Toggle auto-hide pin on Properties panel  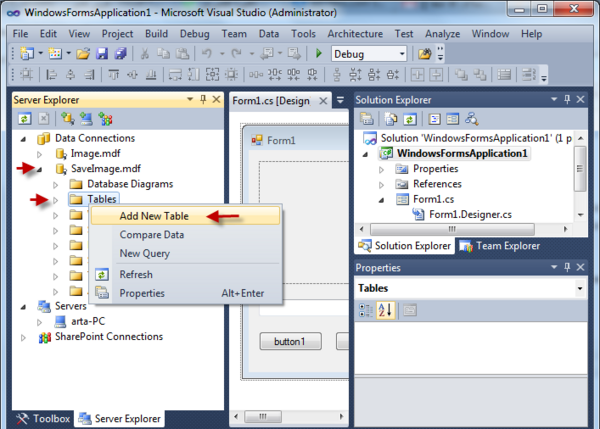[567, 267]
